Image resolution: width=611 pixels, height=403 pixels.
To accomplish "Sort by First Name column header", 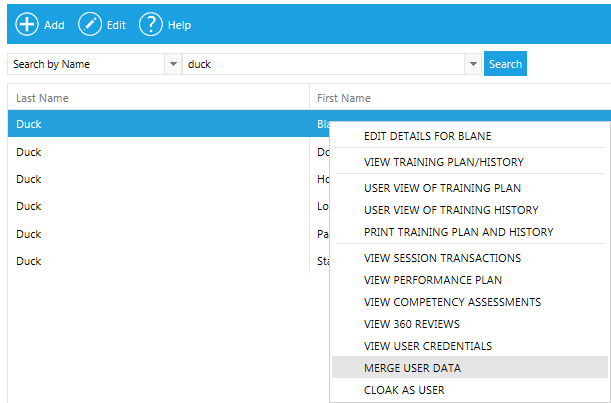I will [x=343, y=98].
